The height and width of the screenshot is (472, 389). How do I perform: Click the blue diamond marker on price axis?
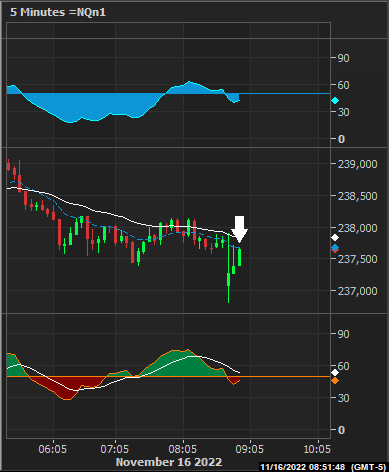tap(335, 247)
